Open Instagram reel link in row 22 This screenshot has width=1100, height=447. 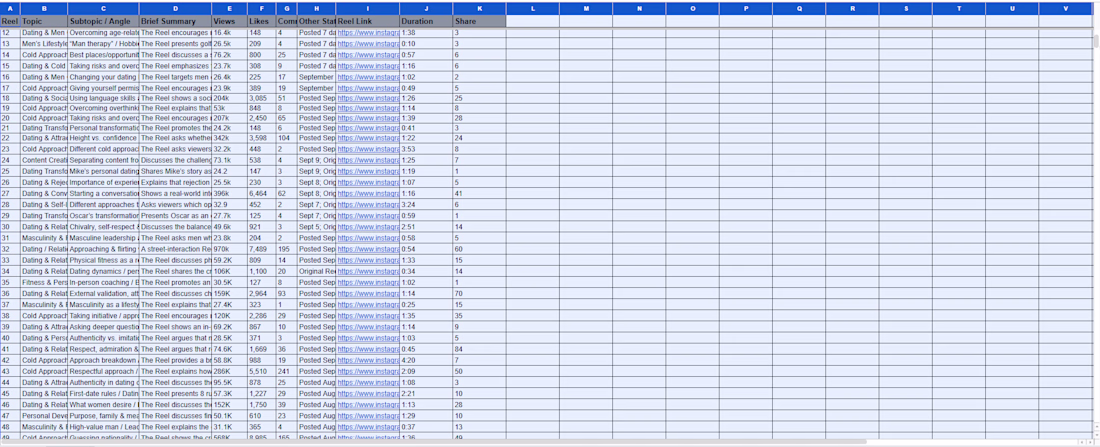[368, 139]
